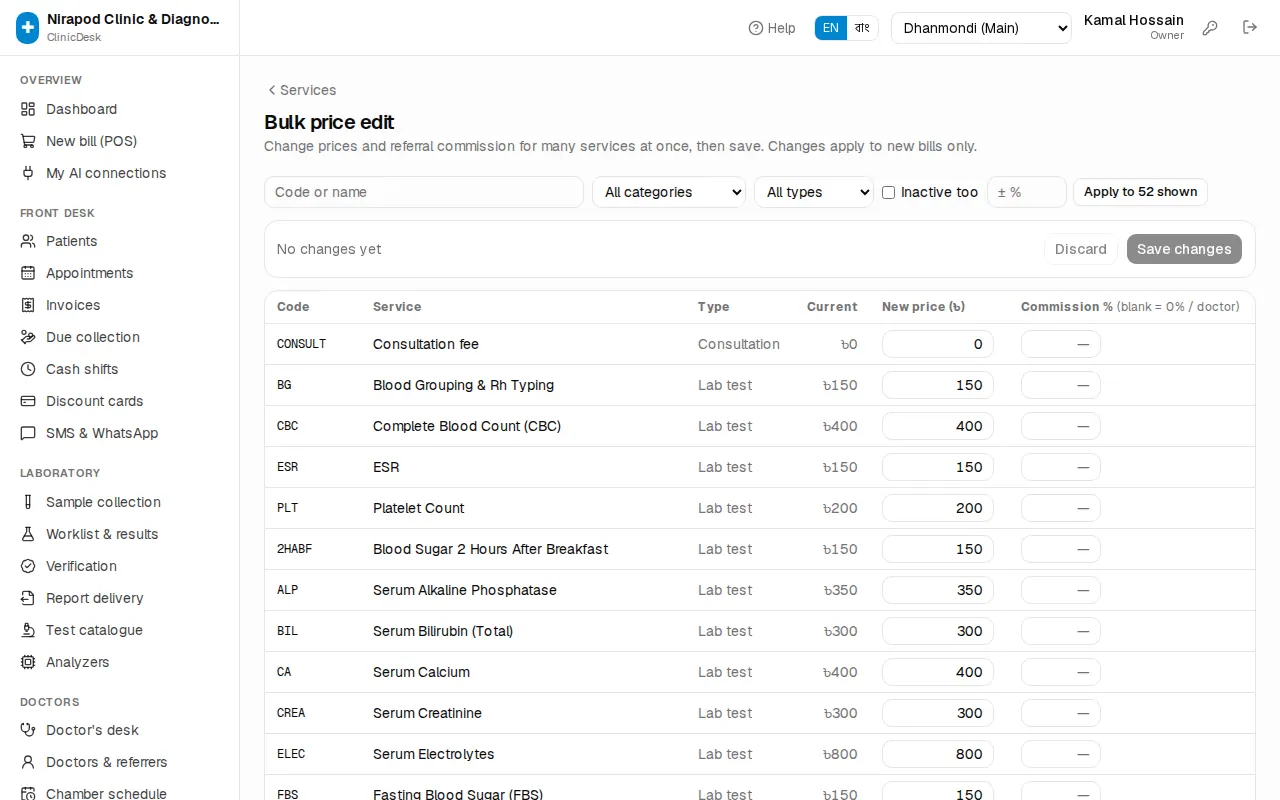Viewport: 1280px width, 800px height.
Task: Click the Discount cards card icon
Action: tap(28, 401)
